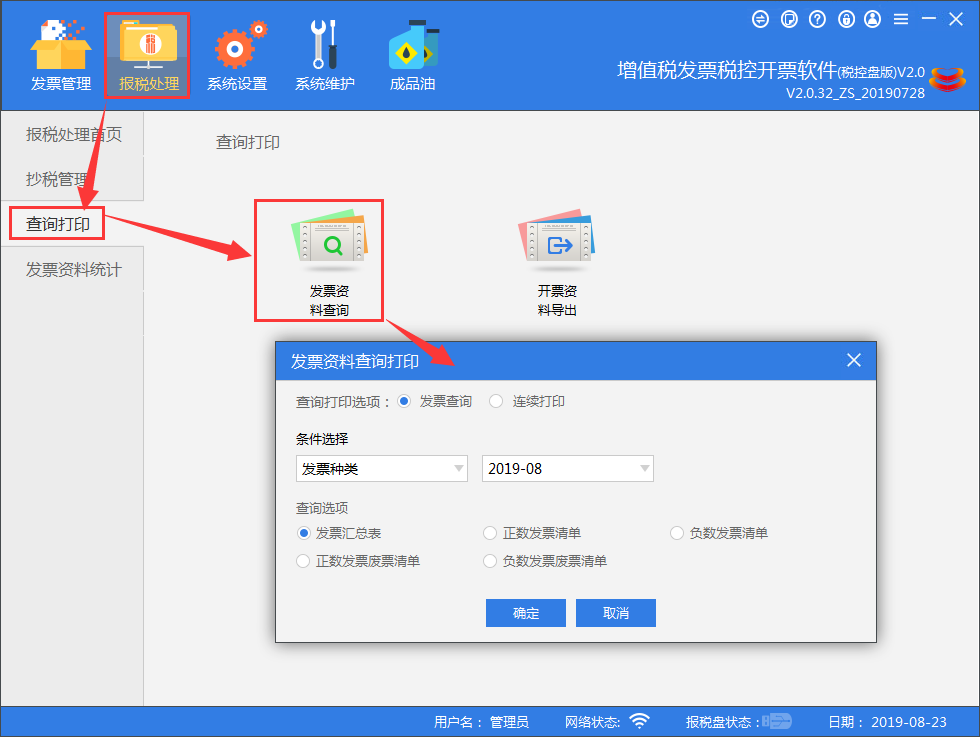The height and width of the screenshot is (737, 980).
Task: Click the lock icon in title bar
Action: point(846,19)
